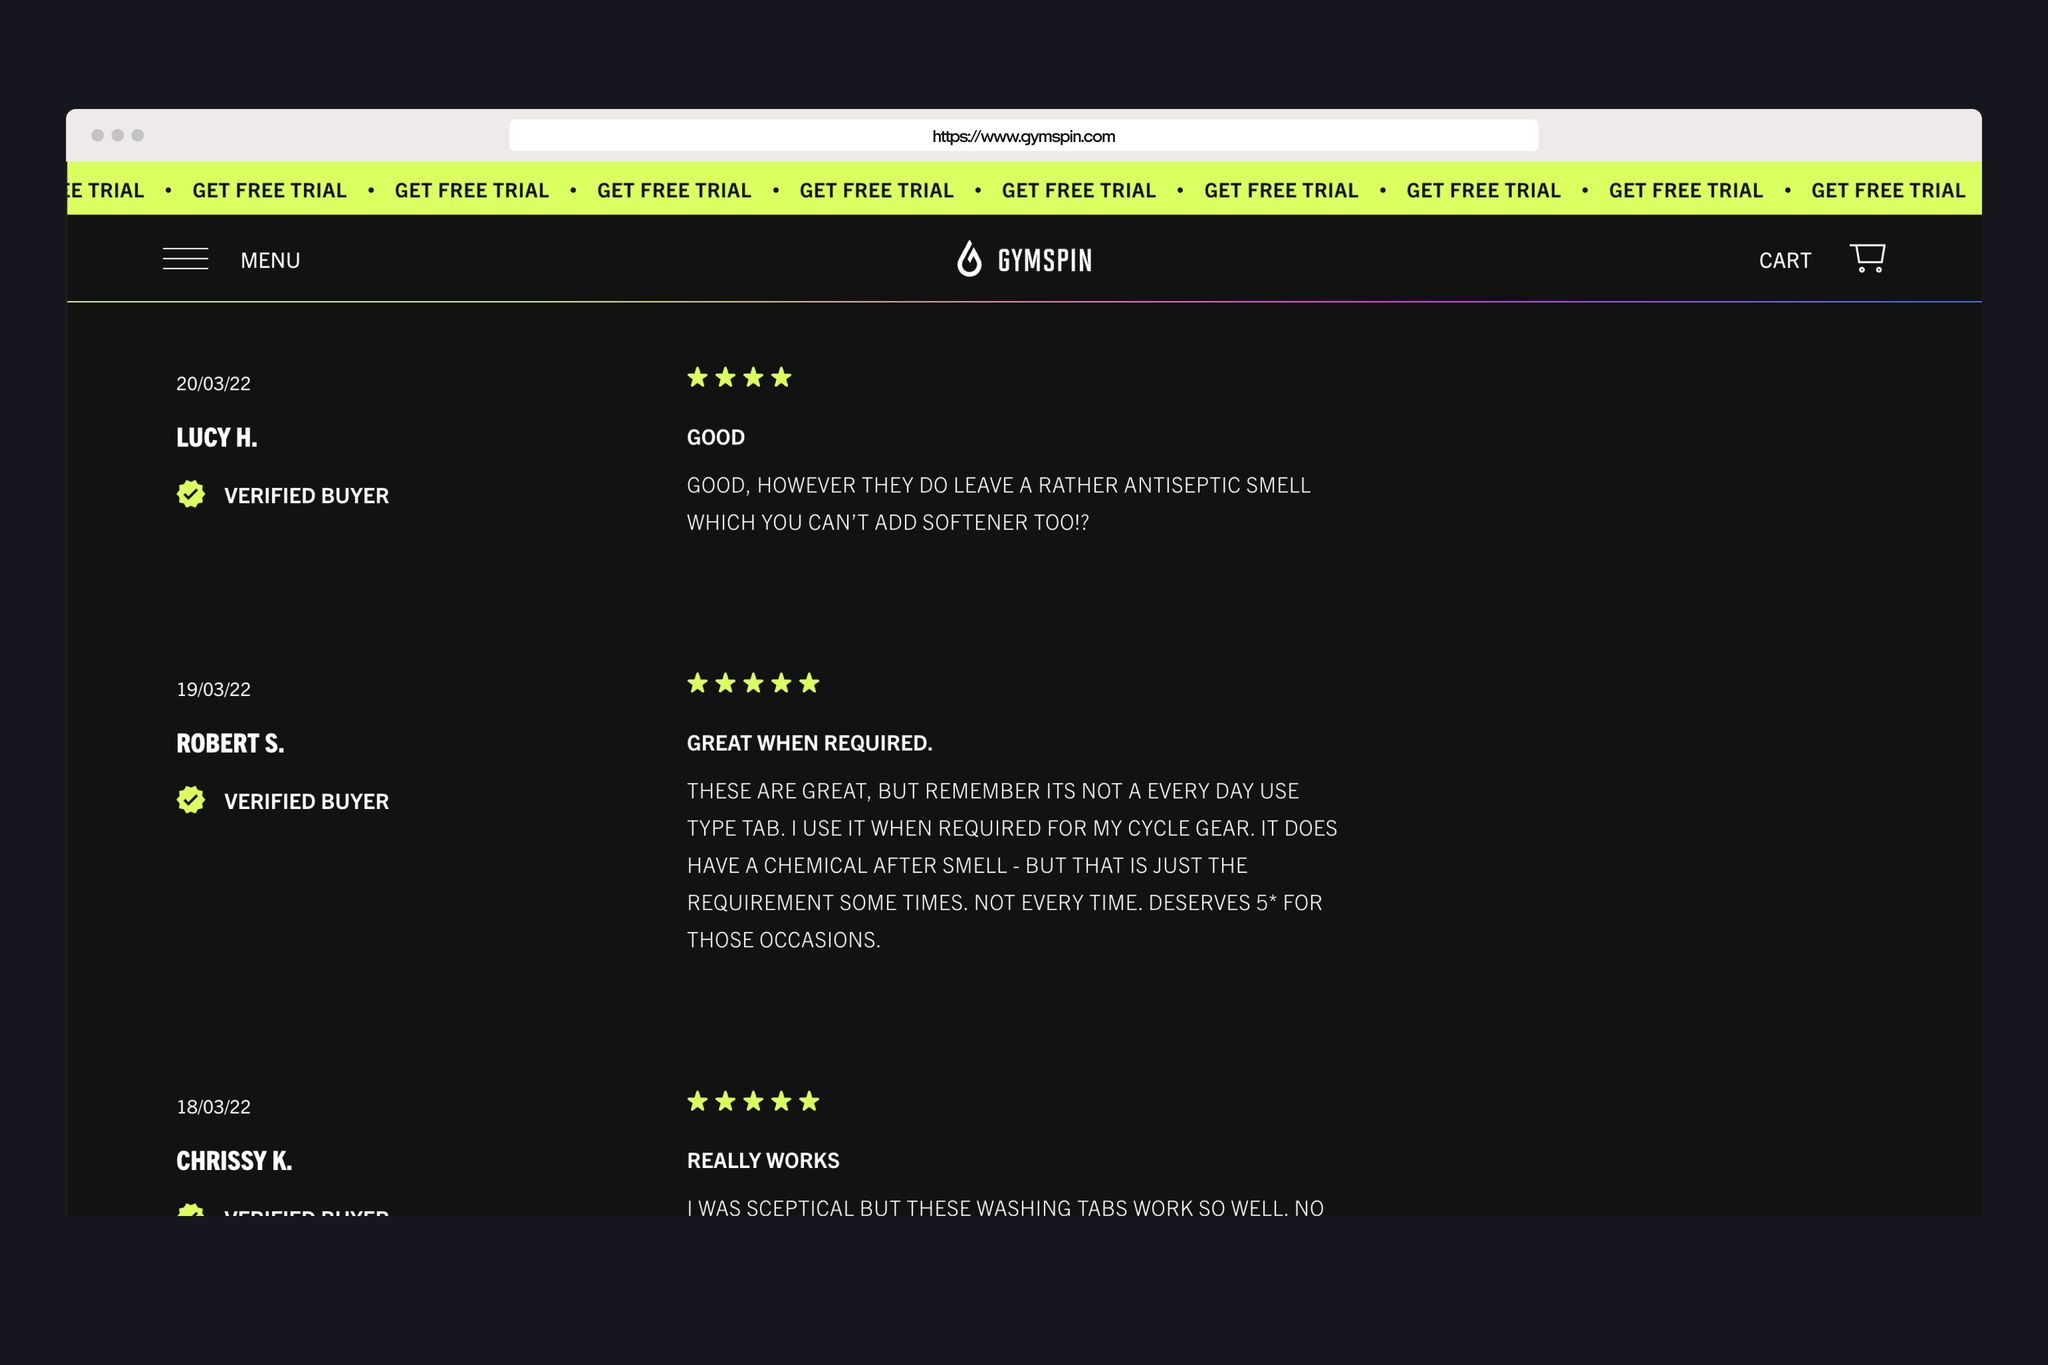2048x1365 pixels.
Task: Click the shopping cart icon
Action: [1867, 258]
